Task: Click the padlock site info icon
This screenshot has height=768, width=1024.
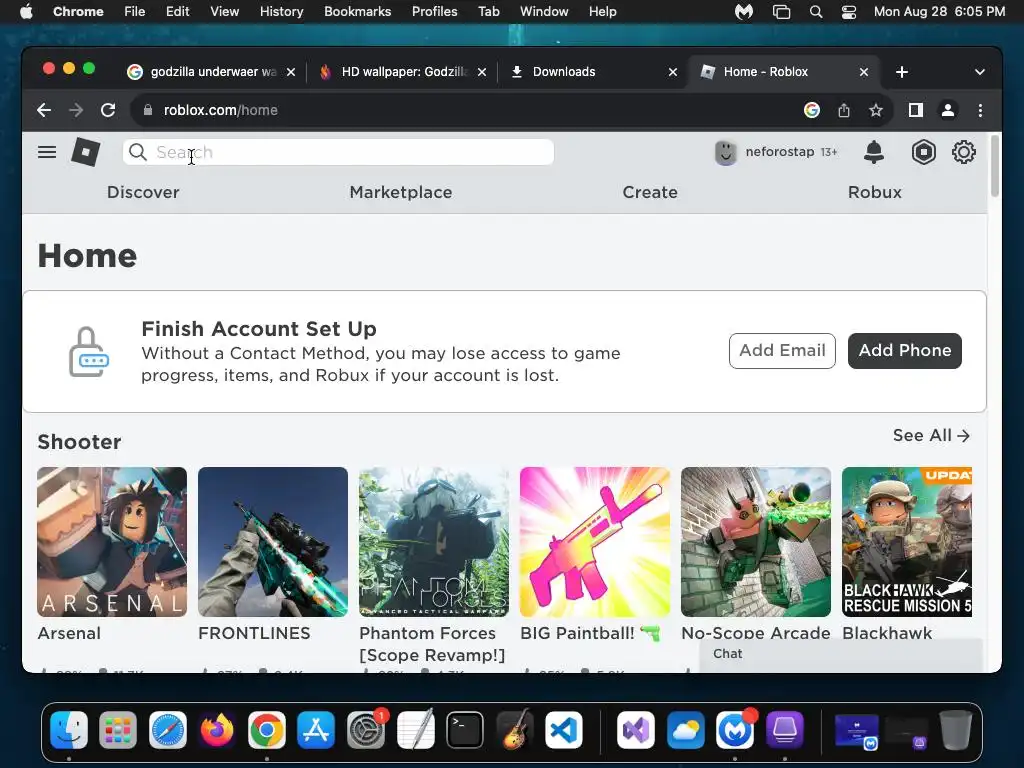Action: 148,110
